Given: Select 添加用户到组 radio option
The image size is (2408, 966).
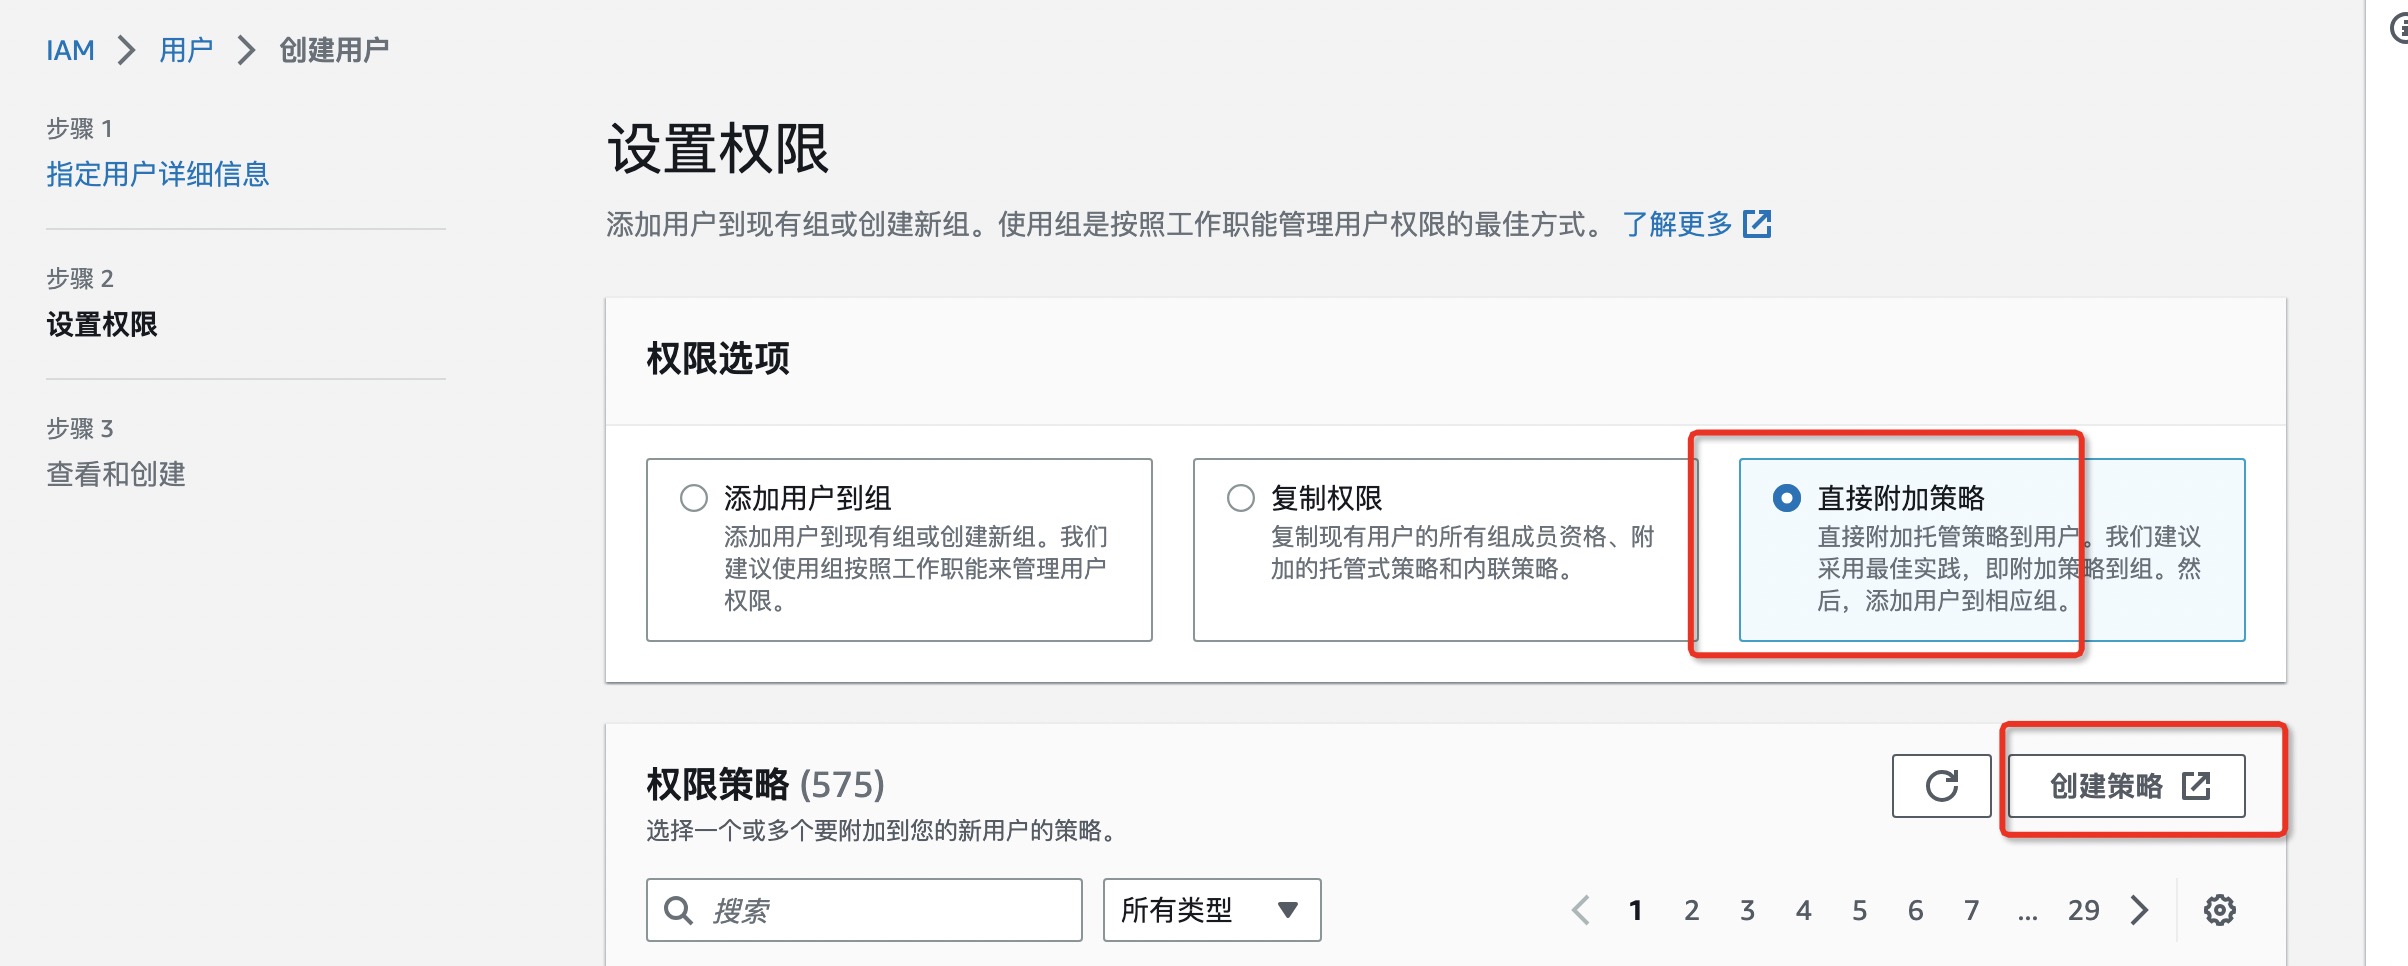Looking at the screenshot, I should [x=694, y=498].
